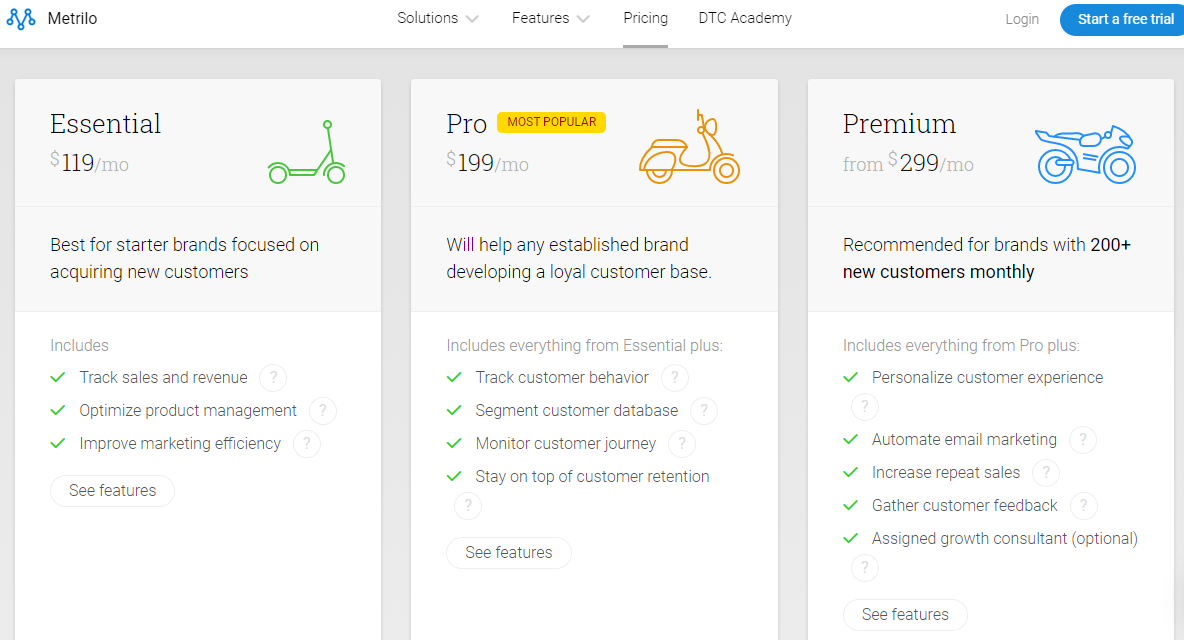Click help icon after Gather customer feedback

tap(1083, 506)
